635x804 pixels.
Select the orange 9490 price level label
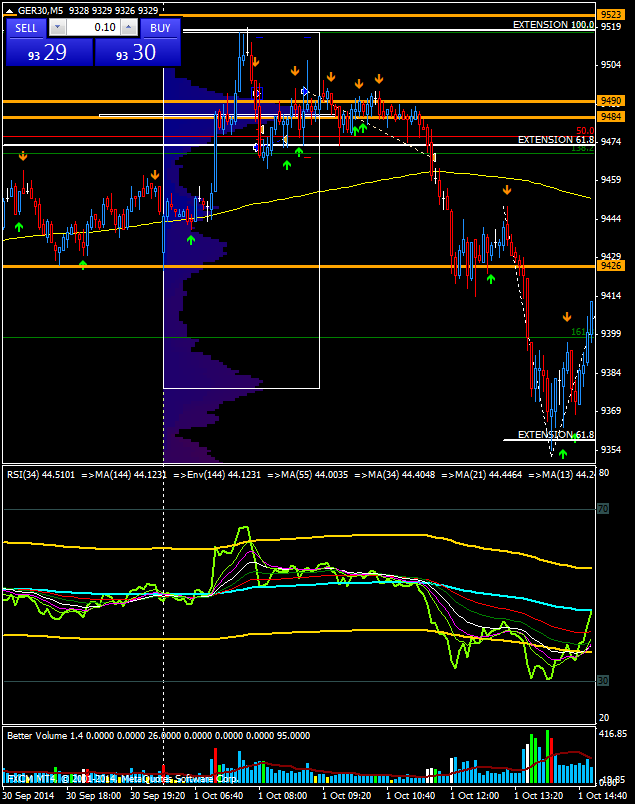click(x=609, y=101)
